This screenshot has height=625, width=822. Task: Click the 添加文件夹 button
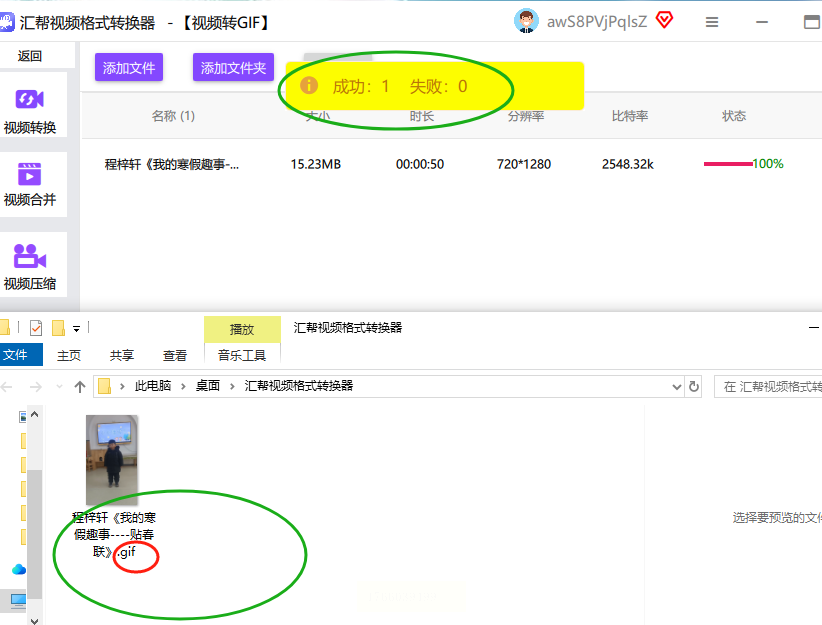pos(233,68)
